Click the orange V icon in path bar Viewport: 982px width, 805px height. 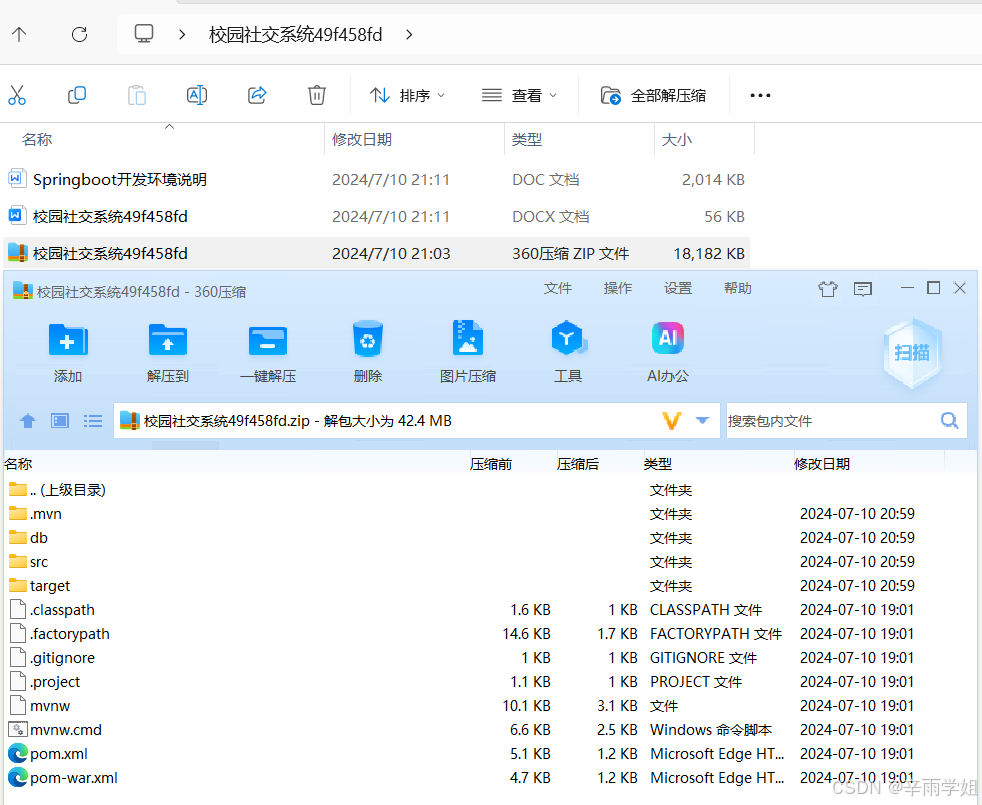click(x=671, y=421)
